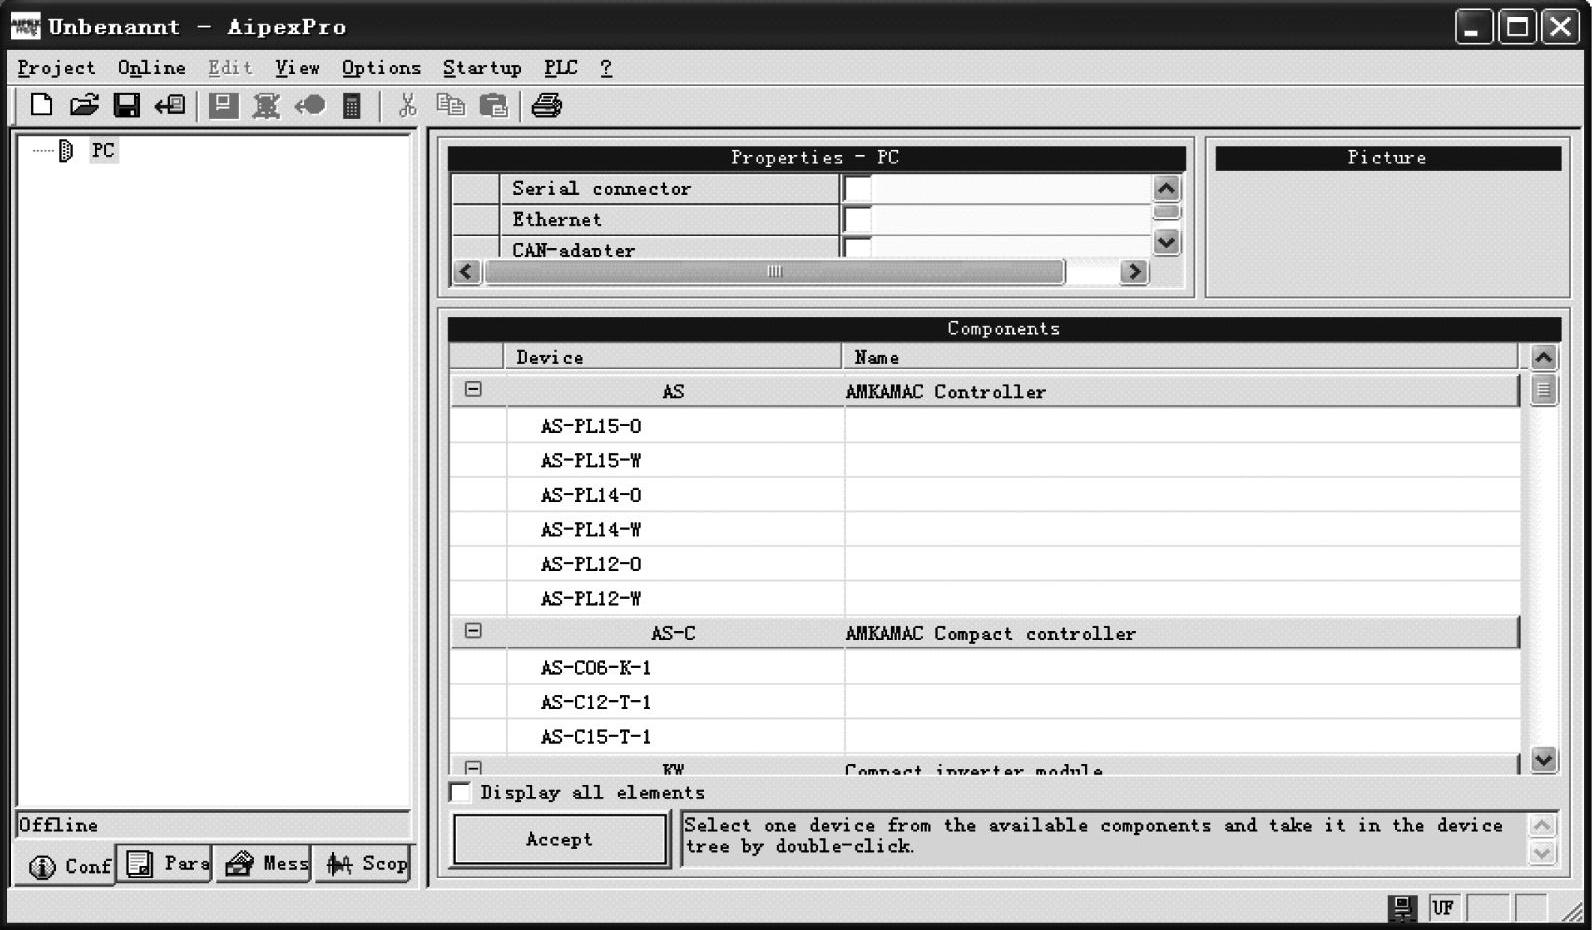Click the Copy icon in toolbar
This screenshot has height=930, width=1592.
click(450, 105)
